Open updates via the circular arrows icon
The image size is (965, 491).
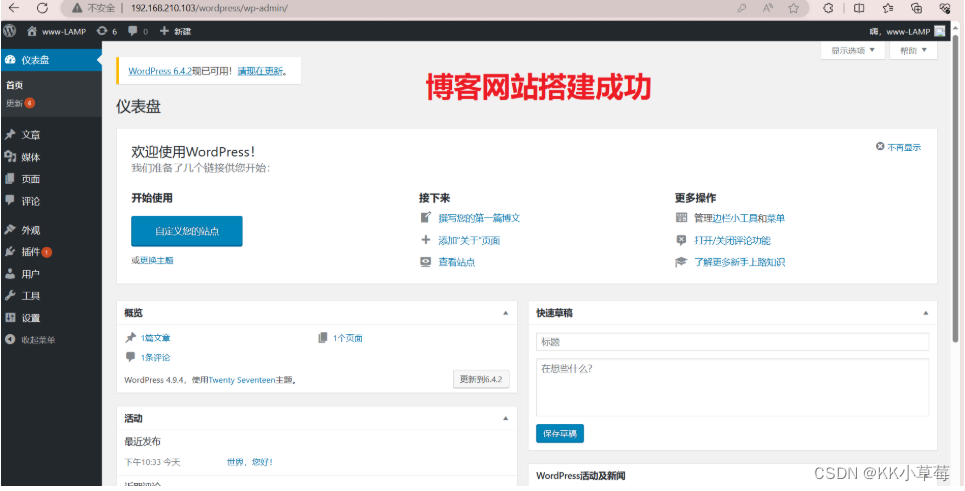pos(102,31)
